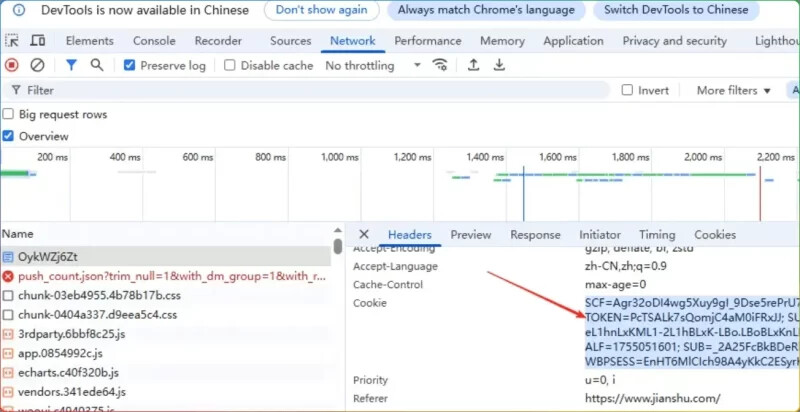Enable Big request rows option
Image resolution: width=800 pixels, height=412 pixels.
pos(9,114)
